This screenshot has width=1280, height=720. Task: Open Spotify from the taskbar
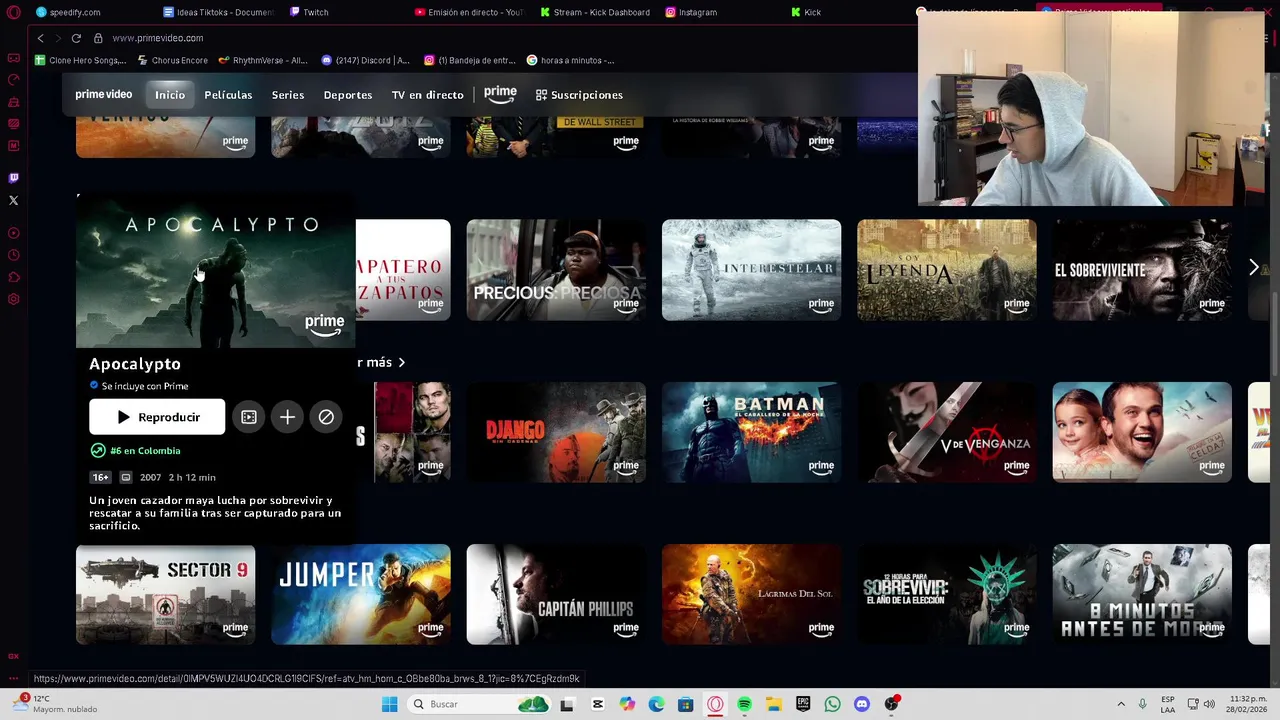coord(745,704)
